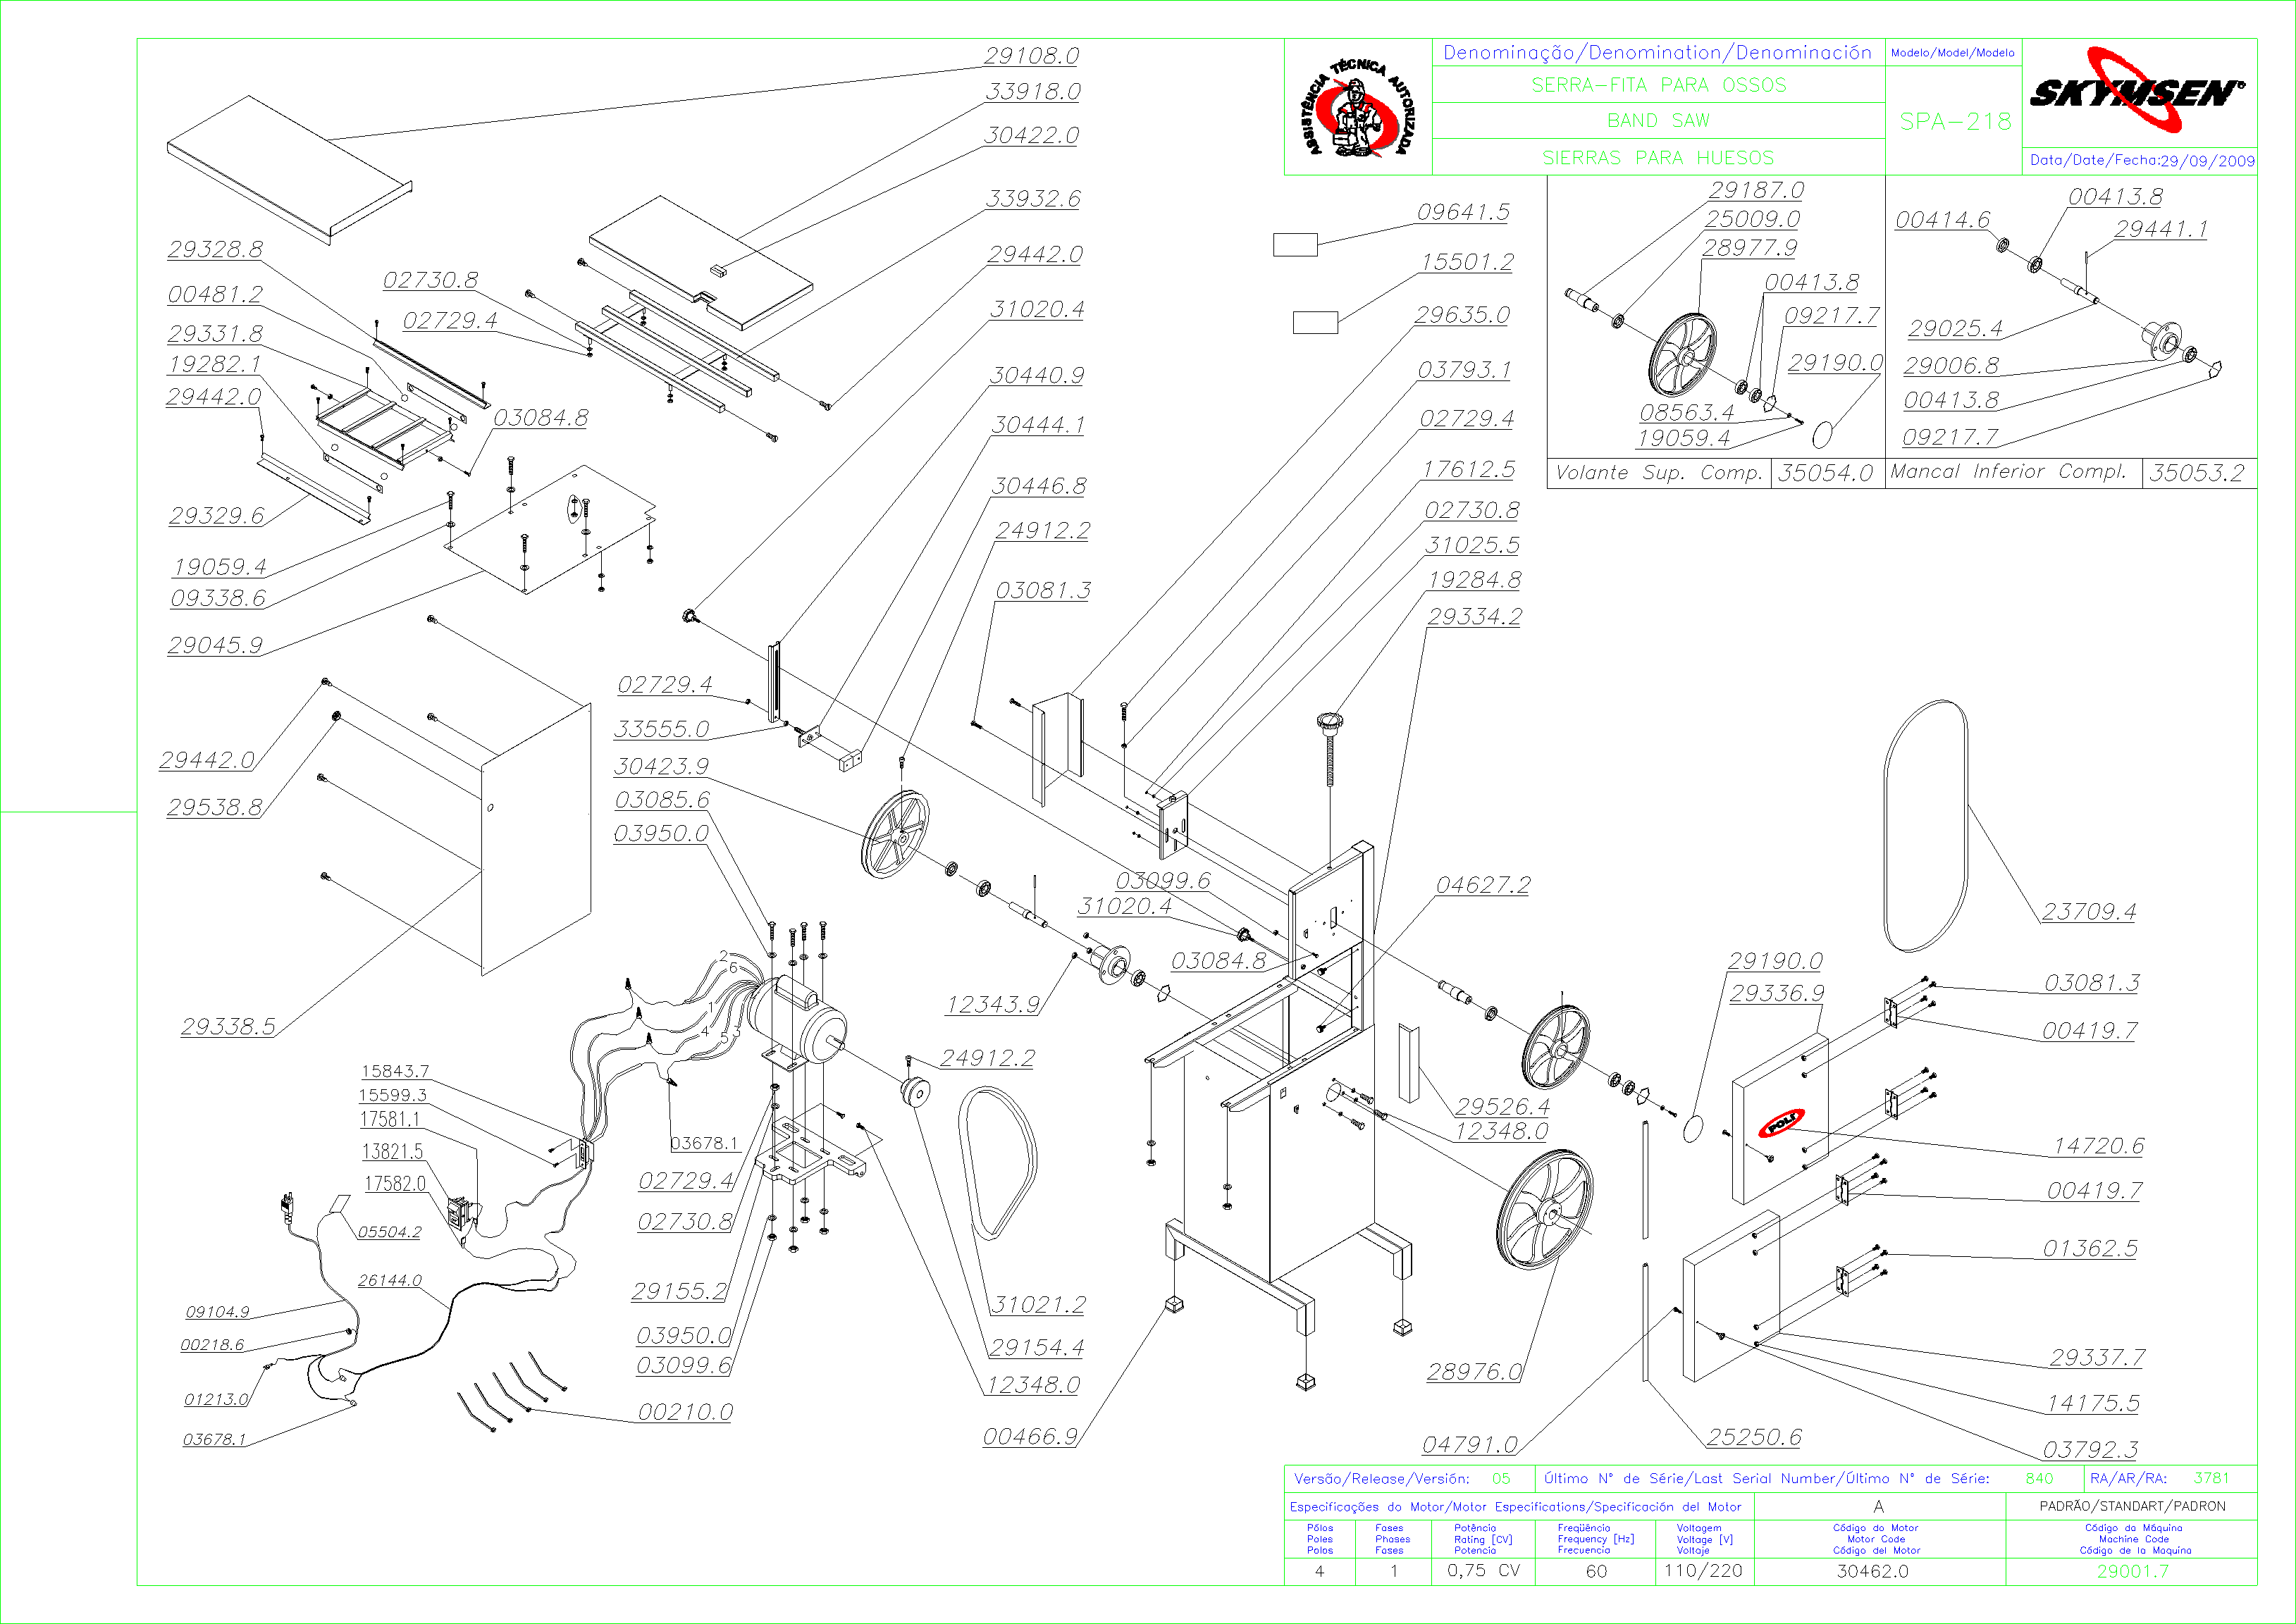Select belt part number 31021.2

[1038, 1305]
